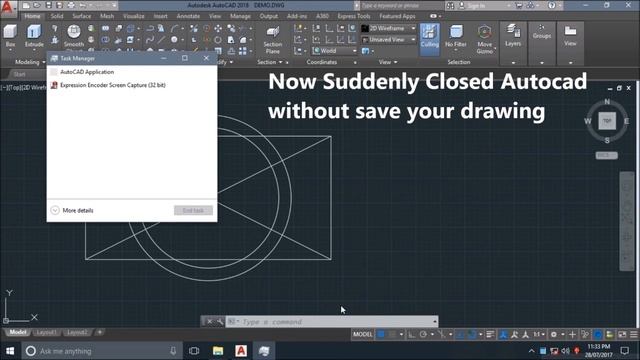Click End task in Task Manager
The width and height of the screenshot is (640, 360).
coord(193,210)
